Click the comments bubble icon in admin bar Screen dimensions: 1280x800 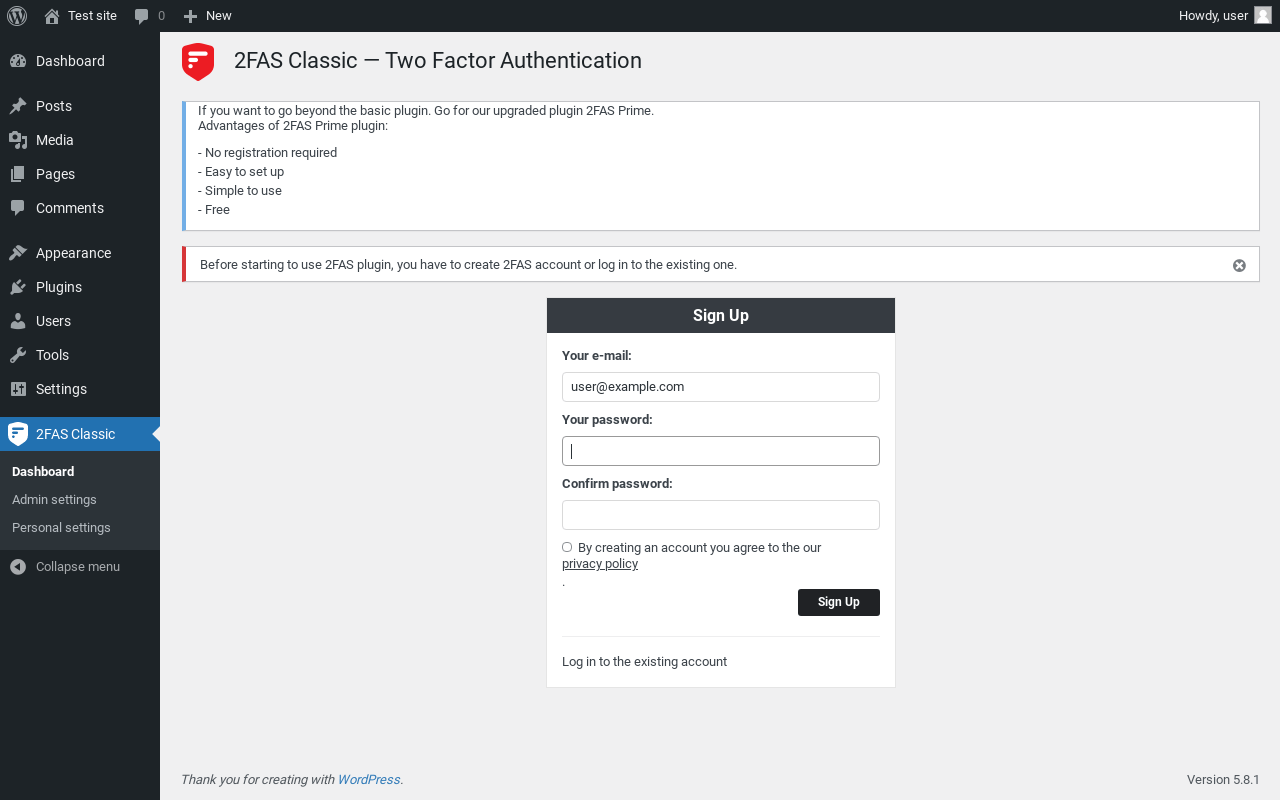tap(142, 16)
